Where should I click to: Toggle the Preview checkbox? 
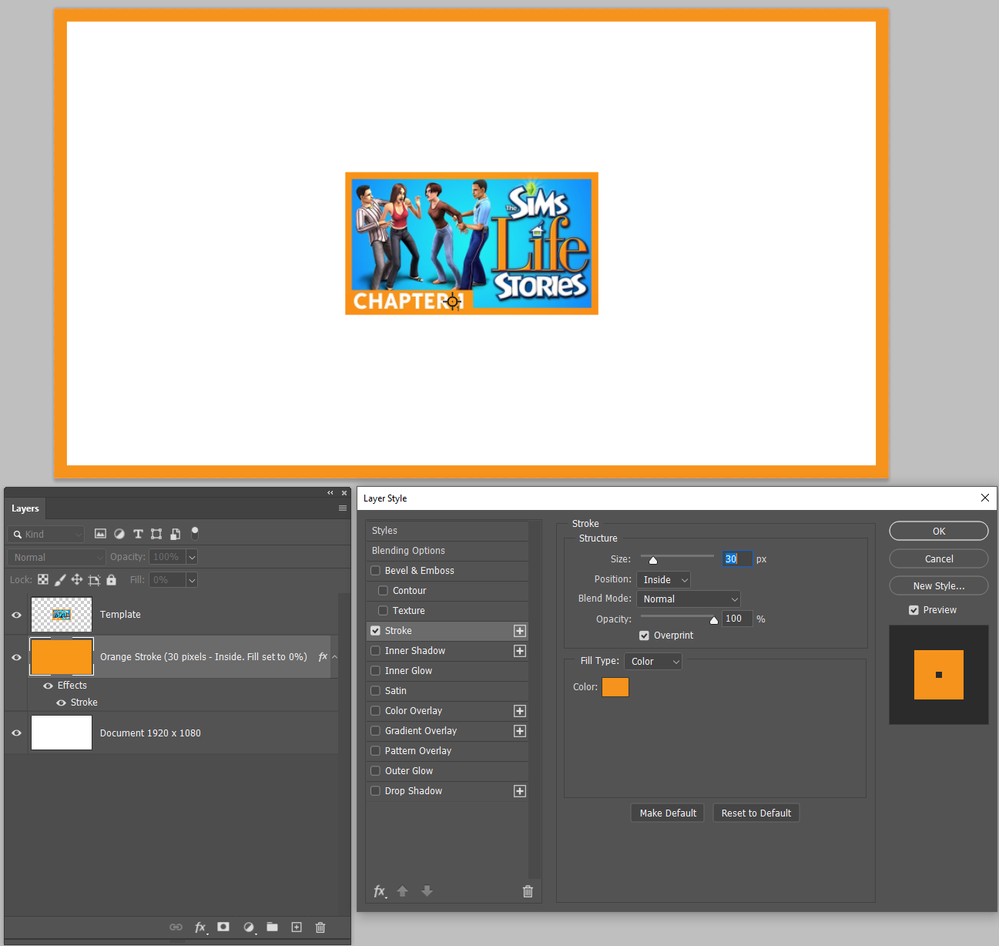pyautogui.click(x=914, y=610)
